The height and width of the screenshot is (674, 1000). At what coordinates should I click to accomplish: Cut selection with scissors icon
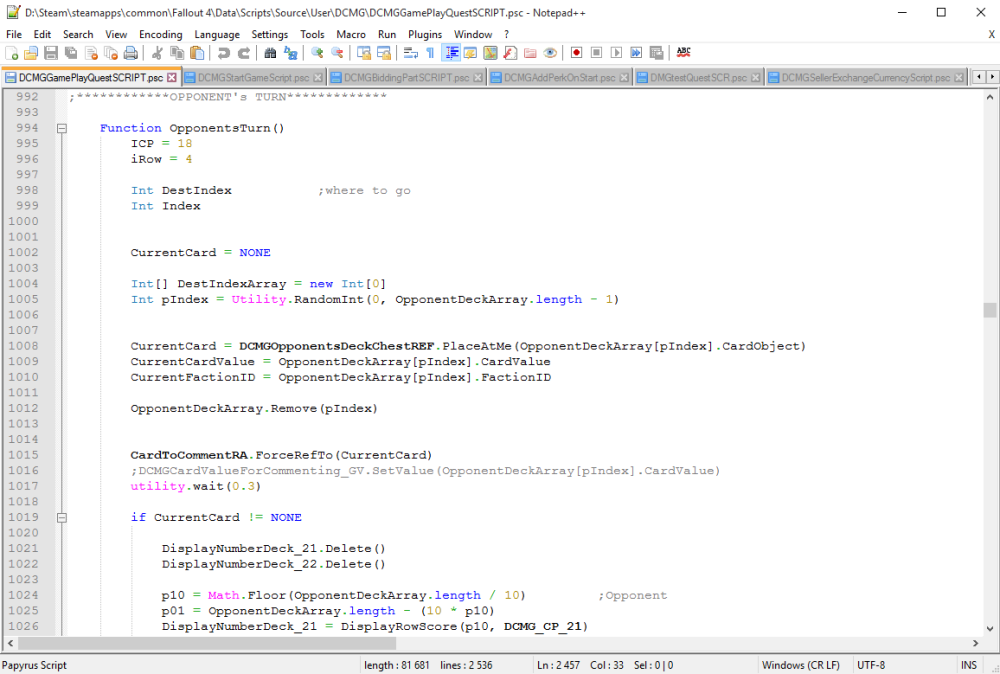(157, 53)
